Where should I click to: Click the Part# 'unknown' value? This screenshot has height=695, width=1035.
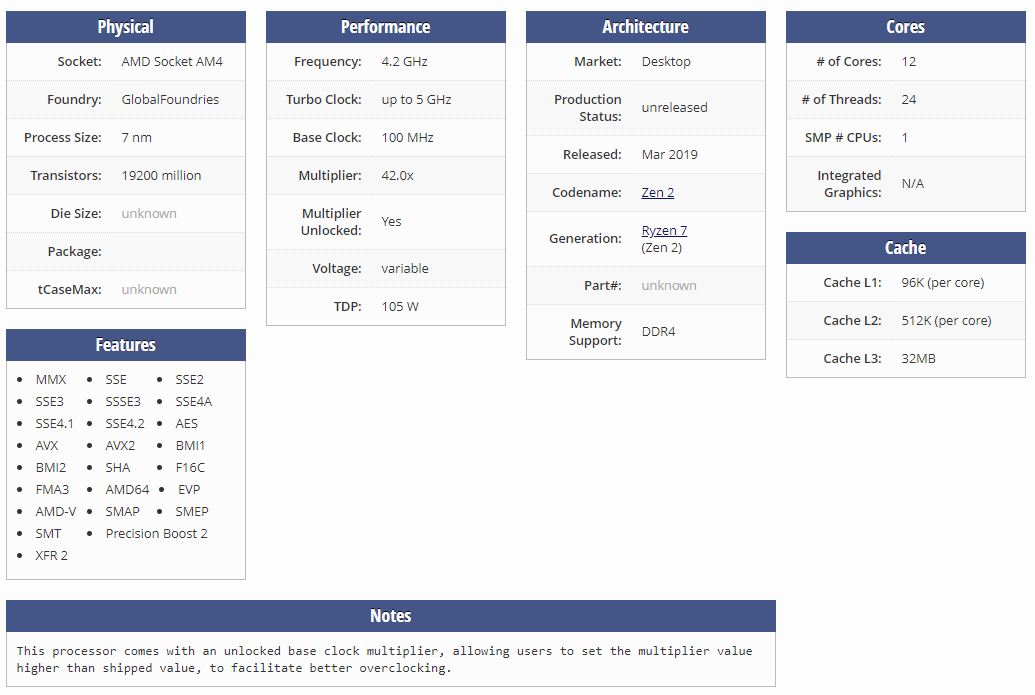tap(669, 285)
